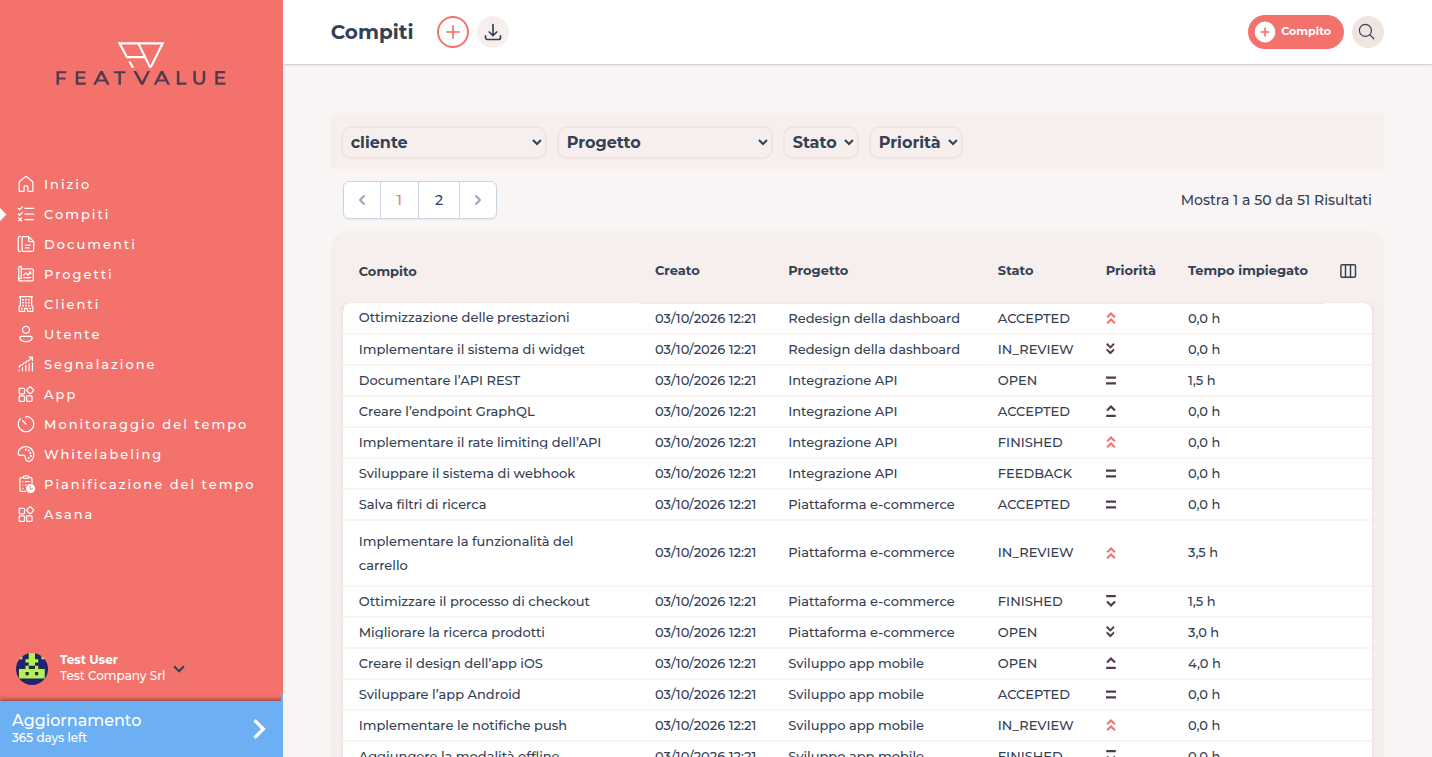The height and width of the screenshot is (757, 1432).
Task: Sort by the Creato column header
Action: point(677,271)
